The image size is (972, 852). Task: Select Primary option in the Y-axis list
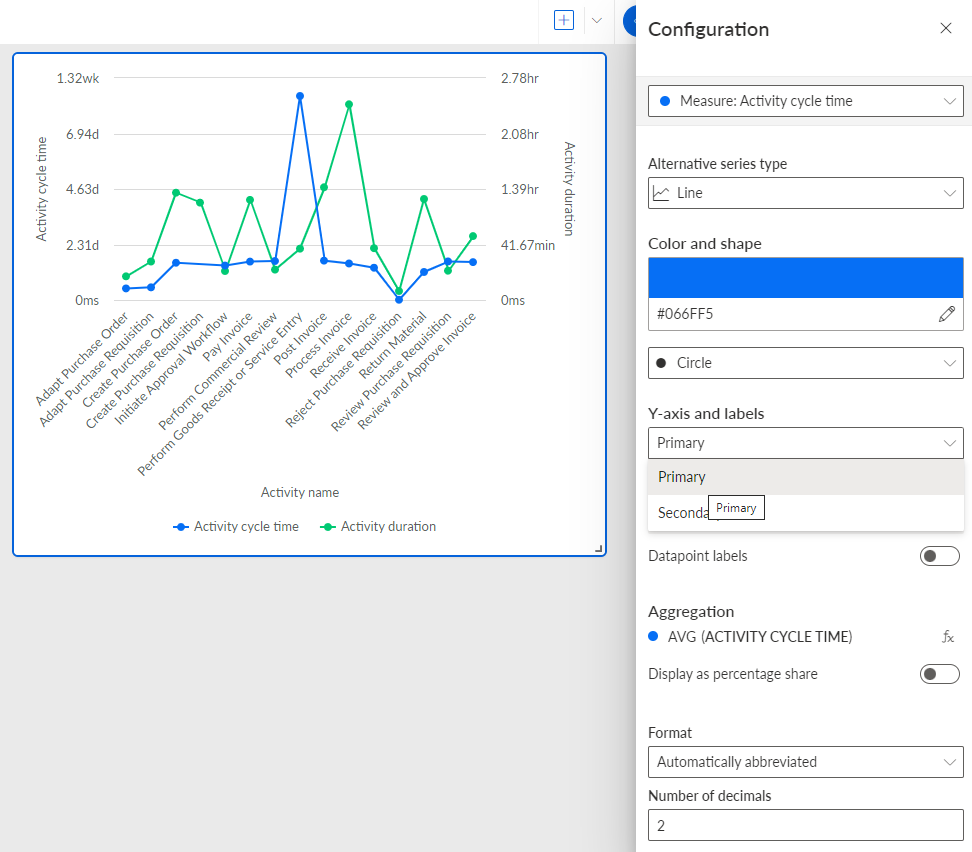[x=805, y=477]
